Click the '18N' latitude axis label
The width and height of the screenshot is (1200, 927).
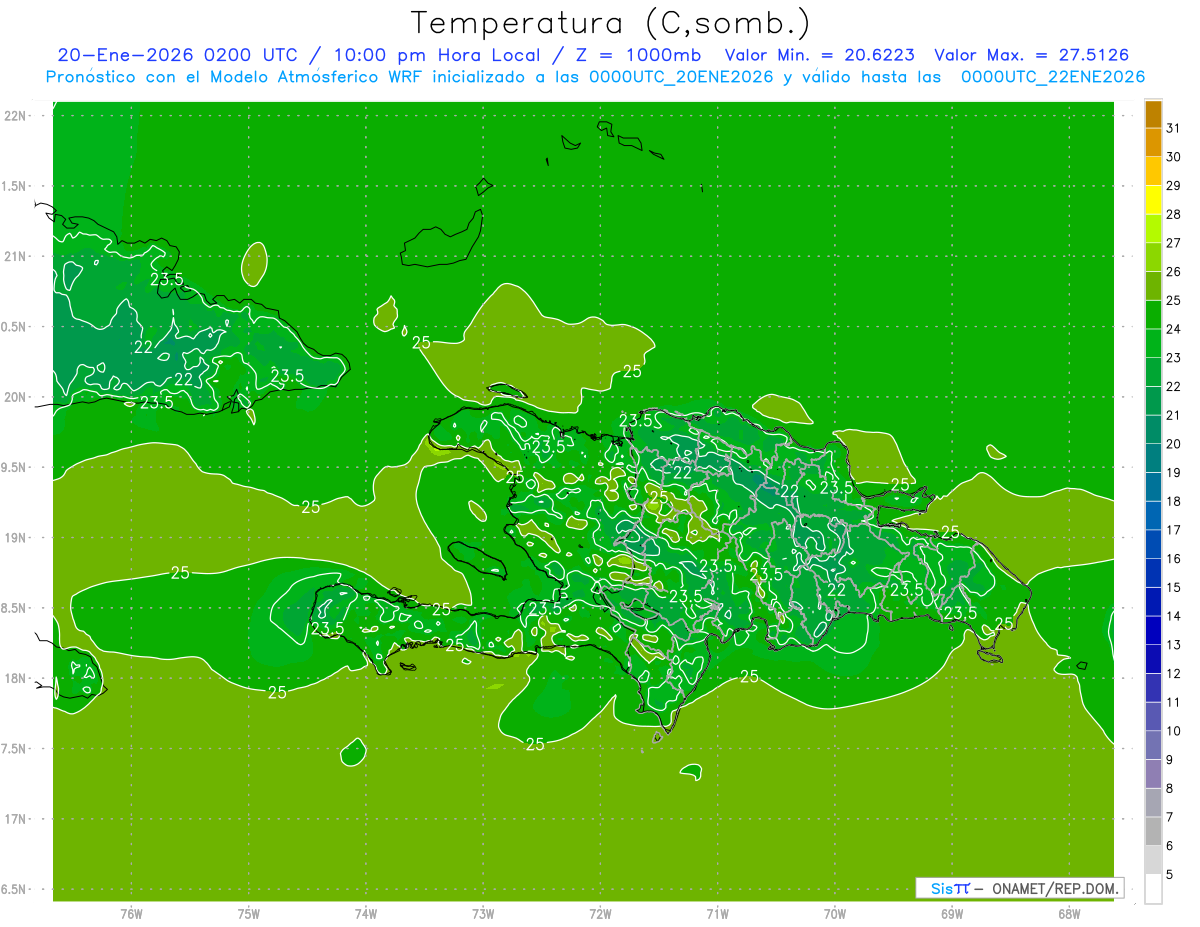coord(16,679)
